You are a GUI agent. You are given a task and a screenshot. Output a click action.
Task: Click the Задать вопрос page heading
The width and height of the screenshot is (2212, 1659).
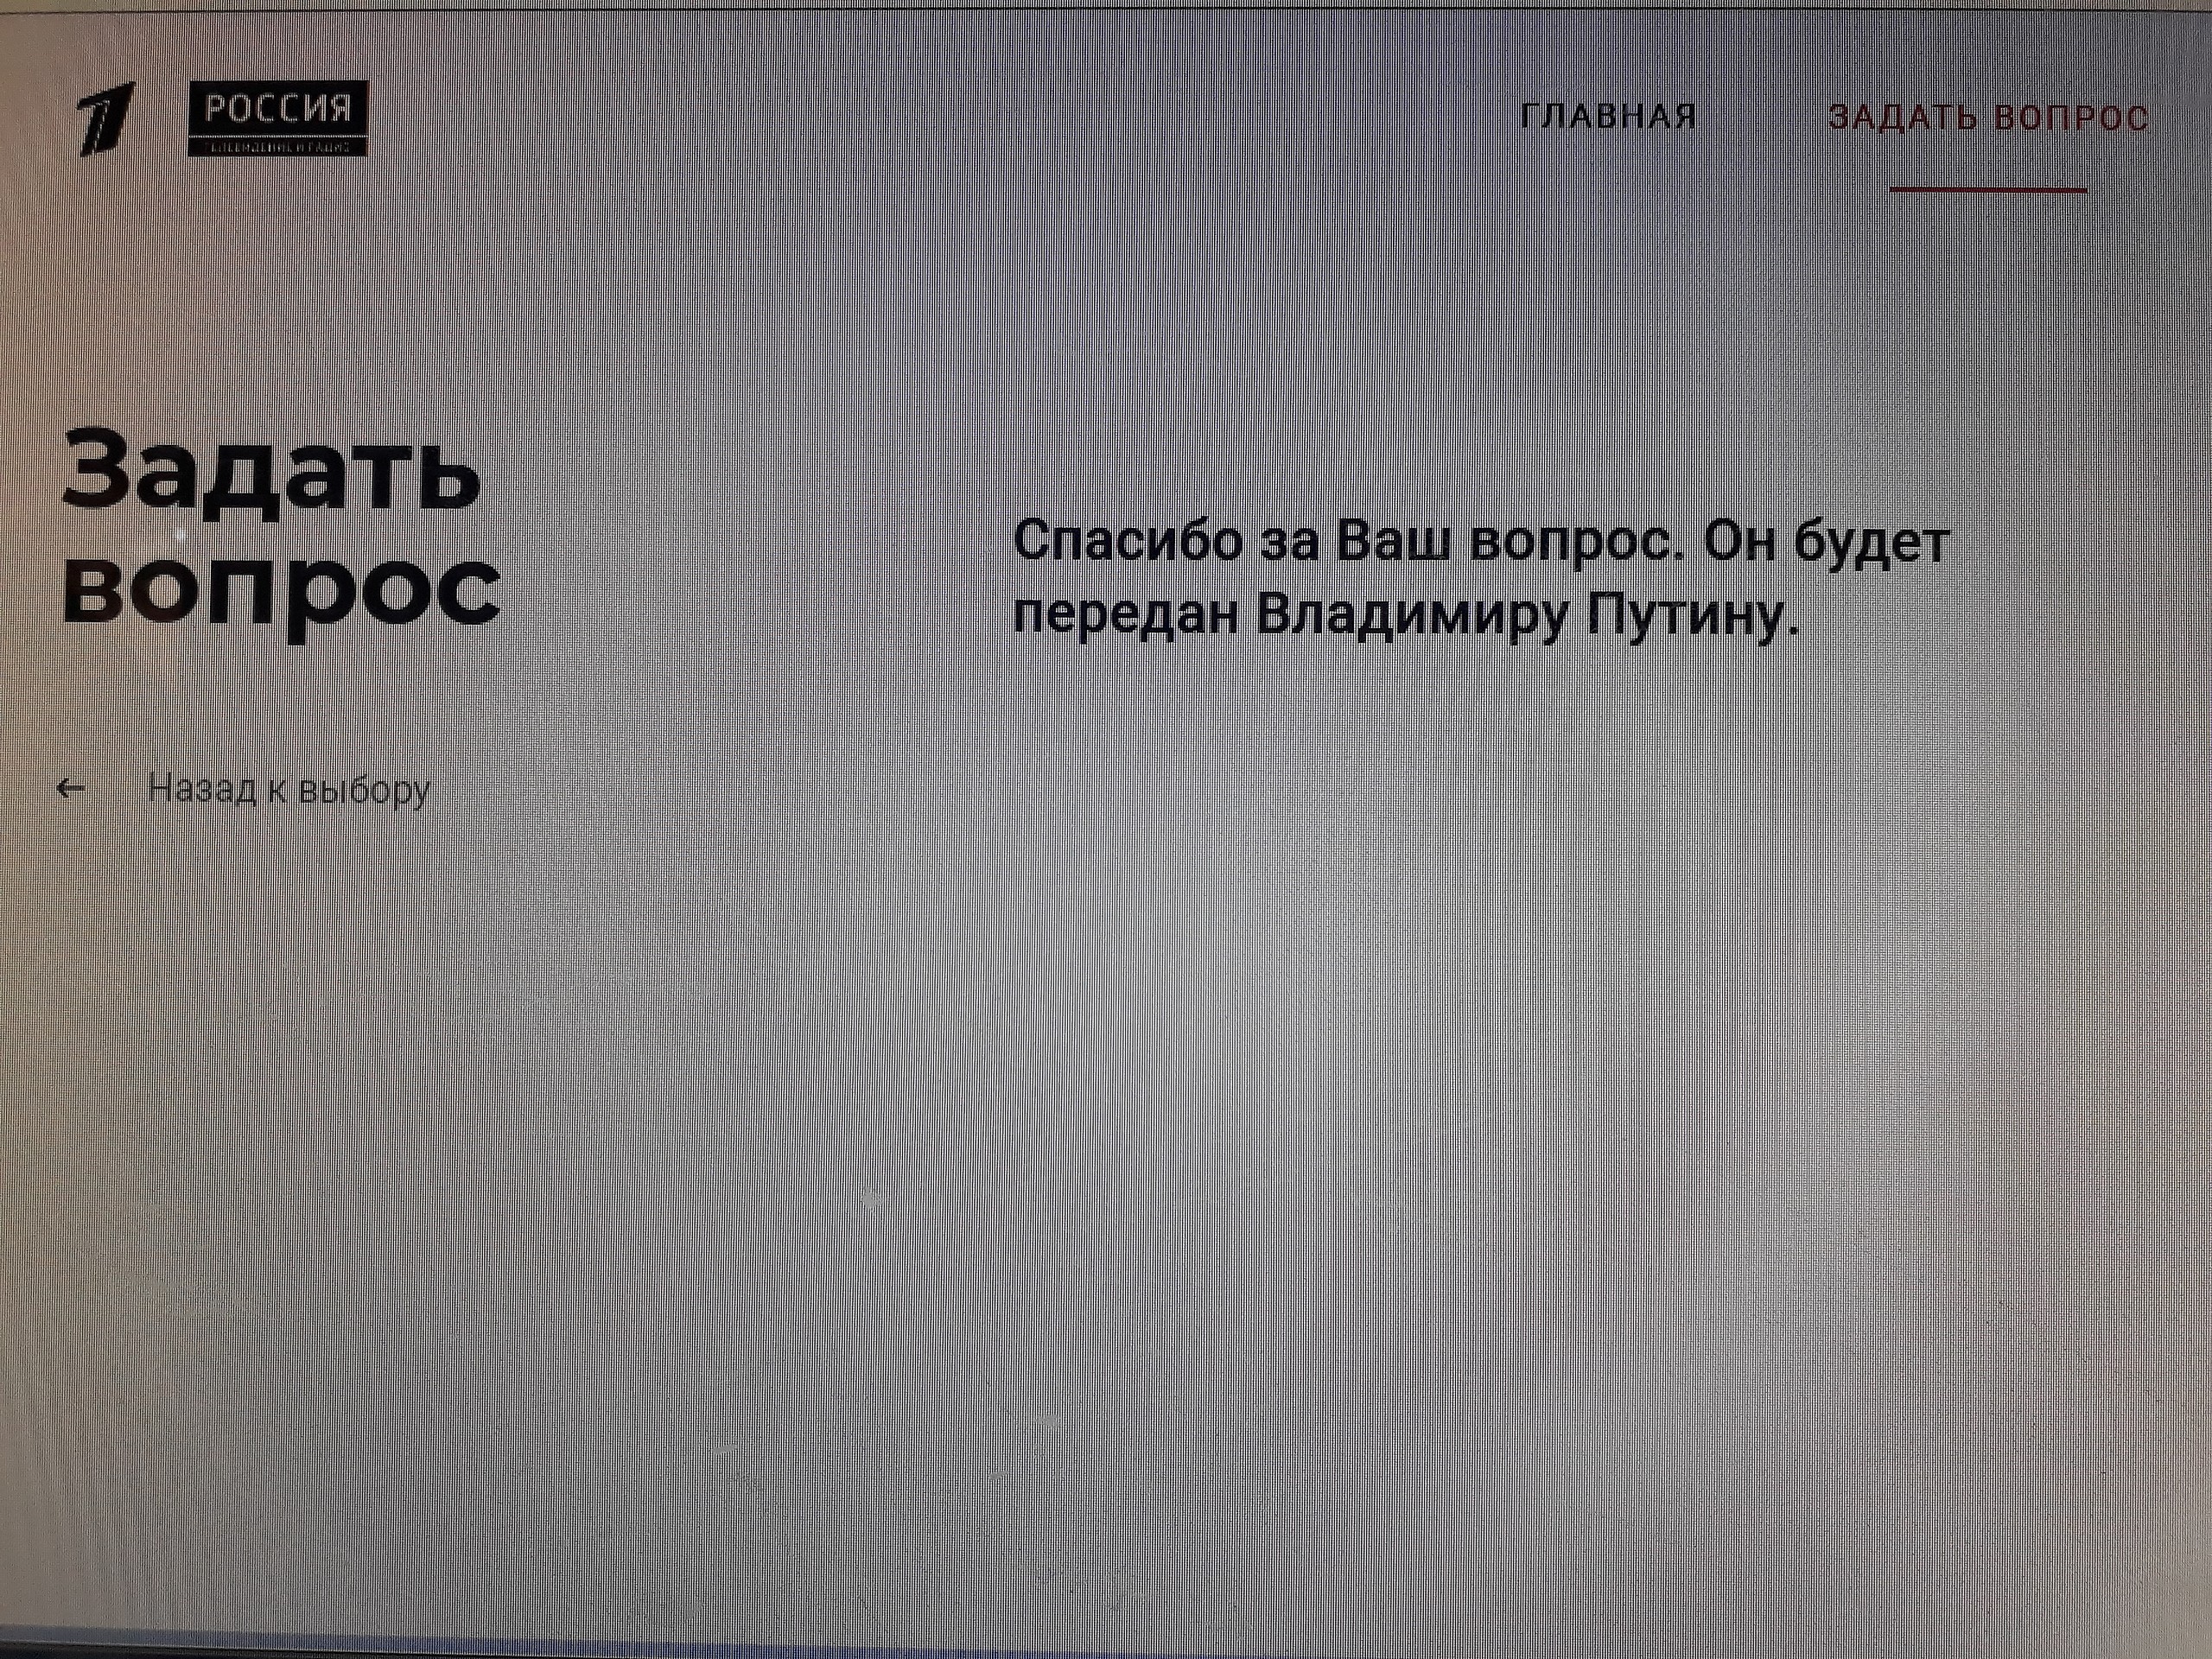(x=280, y=528)
